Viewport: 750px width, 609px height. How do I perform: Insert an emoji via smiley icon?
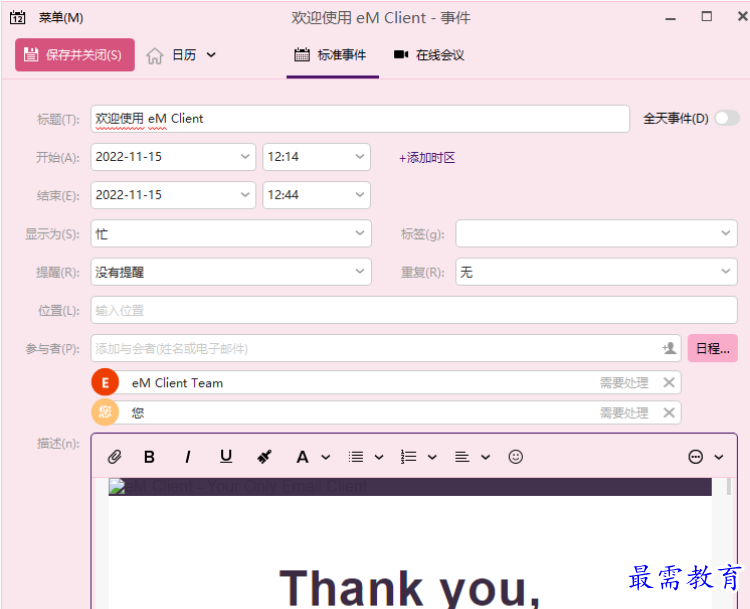click(516, 457)
